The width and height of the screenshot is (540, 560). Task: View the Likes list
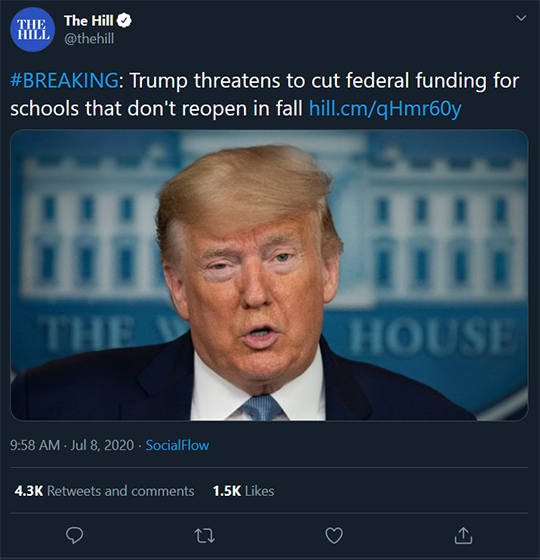click(x=260, y=491)
